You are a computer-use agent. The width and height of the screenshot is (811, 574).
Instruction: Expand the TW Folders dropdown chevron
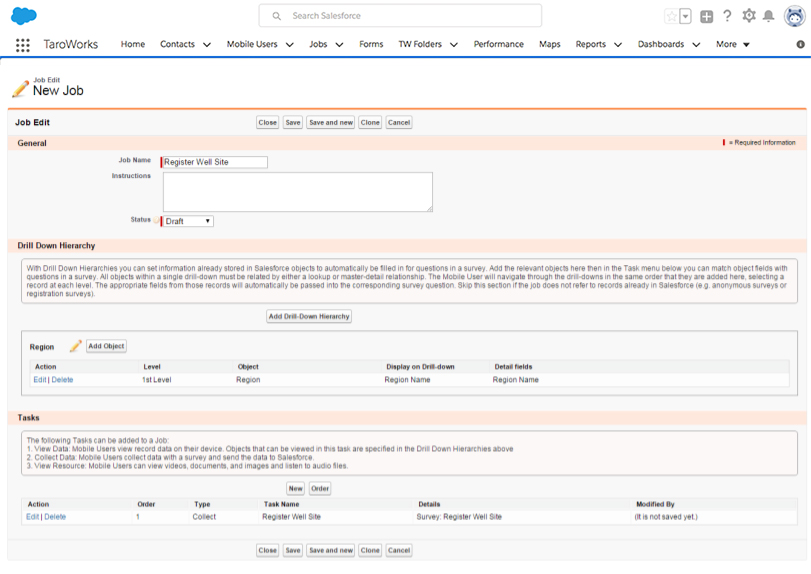(454, 45)
